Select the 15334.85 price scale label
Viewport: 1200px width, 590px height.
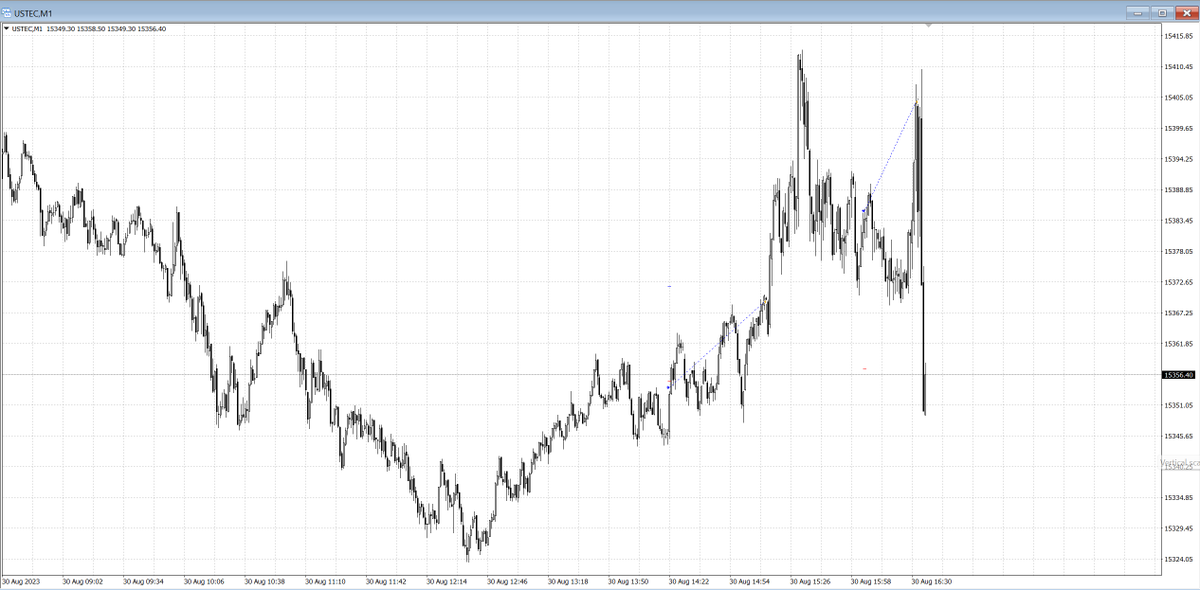click(1179, 498)
